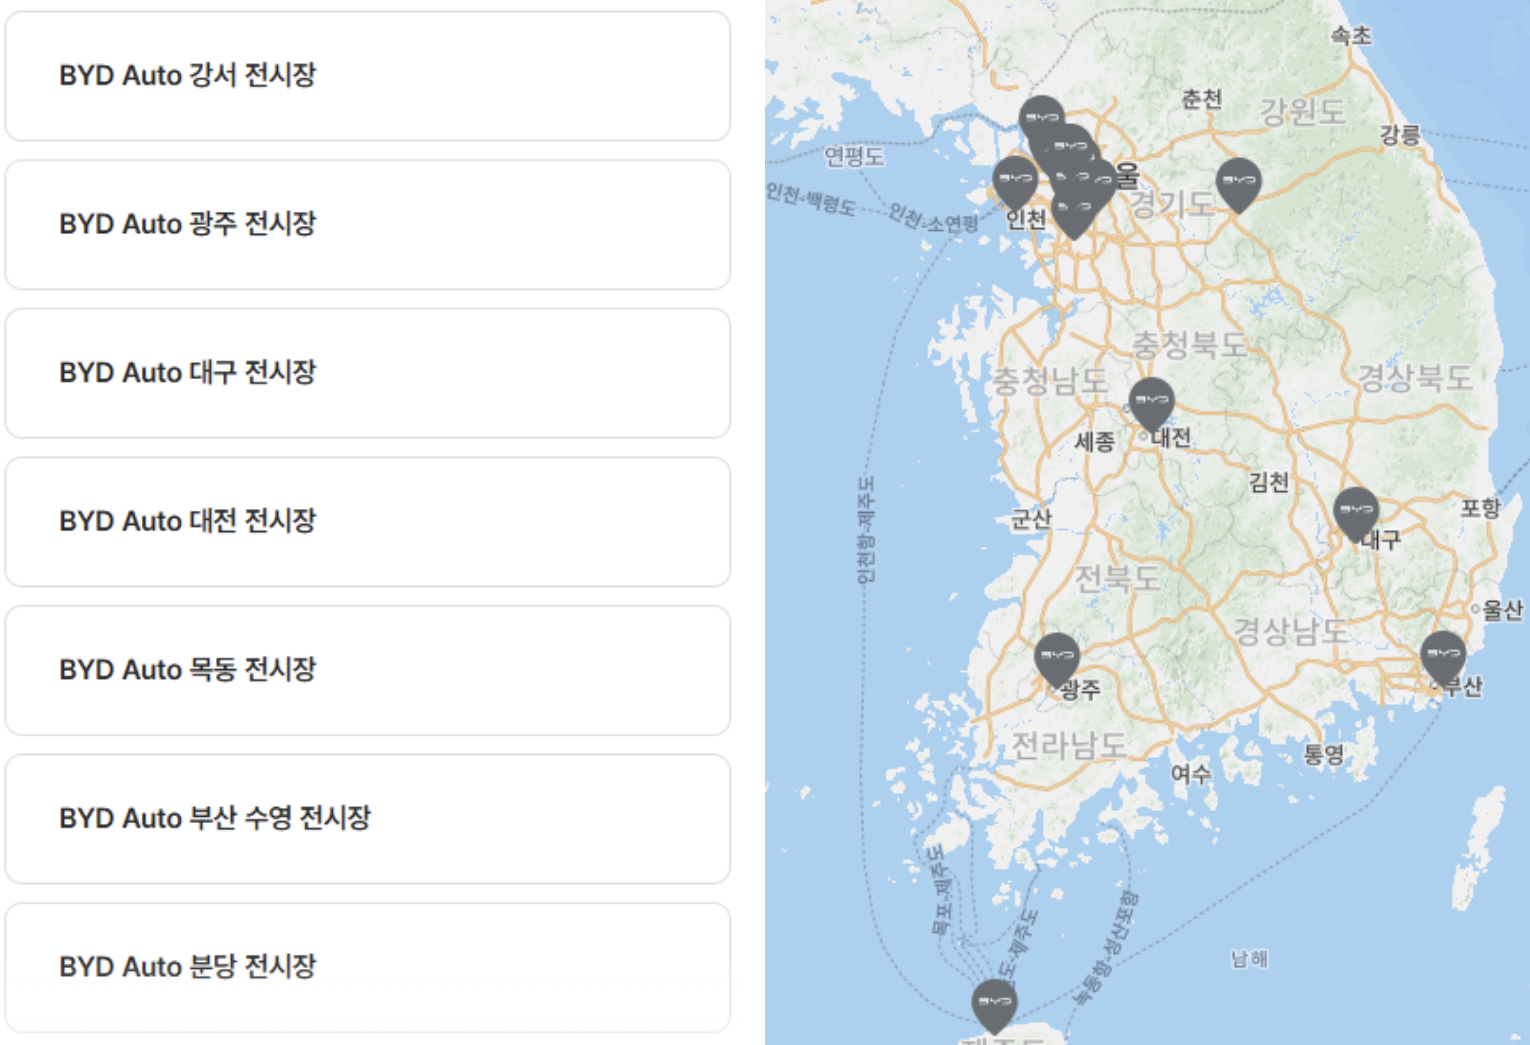The height and width of the screenshot is (1045, 1530).
Task: Click the 경상북도 label on the map
Action: coord(1415,377)
